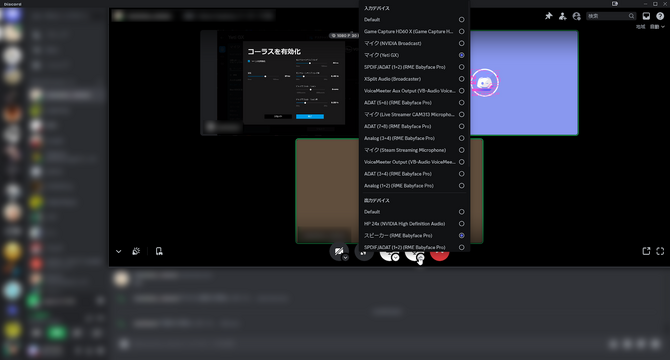Screen dimensions: 670x360
Task: Pop out the call window
Action: 646,251
